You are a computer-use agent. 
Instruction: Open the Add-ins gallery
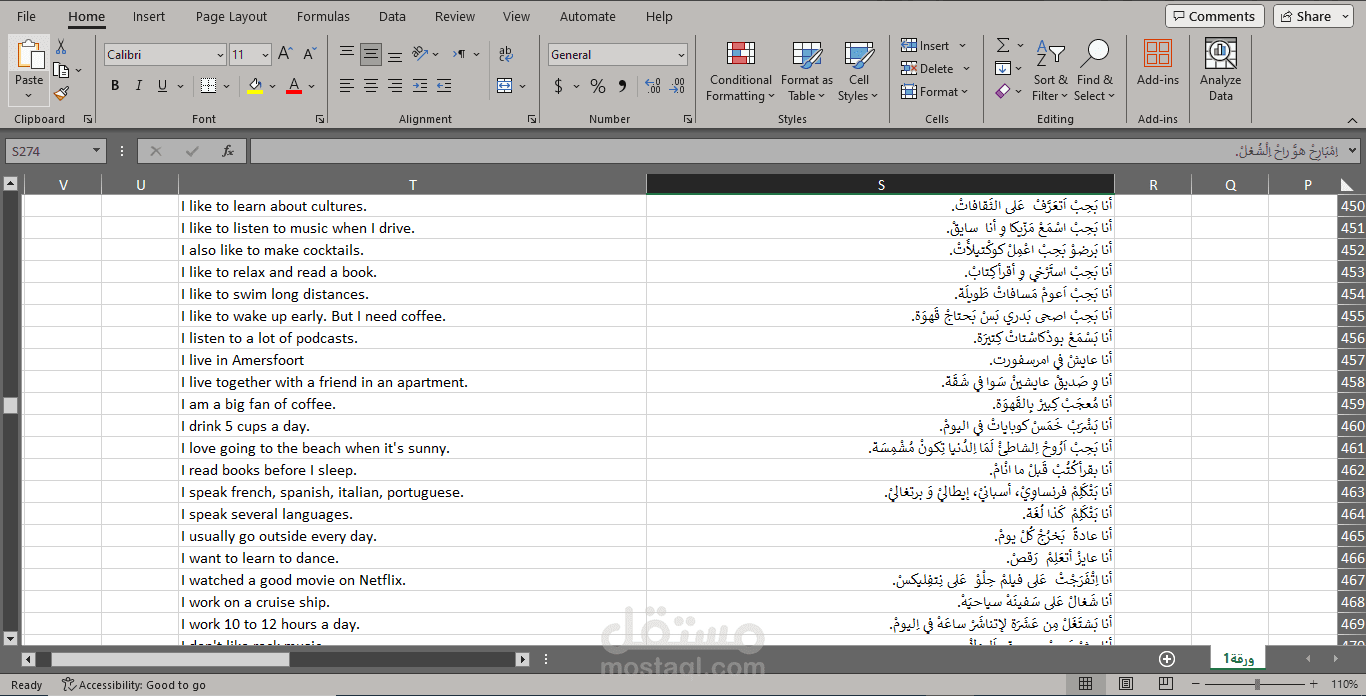(x=1158, y=62)
